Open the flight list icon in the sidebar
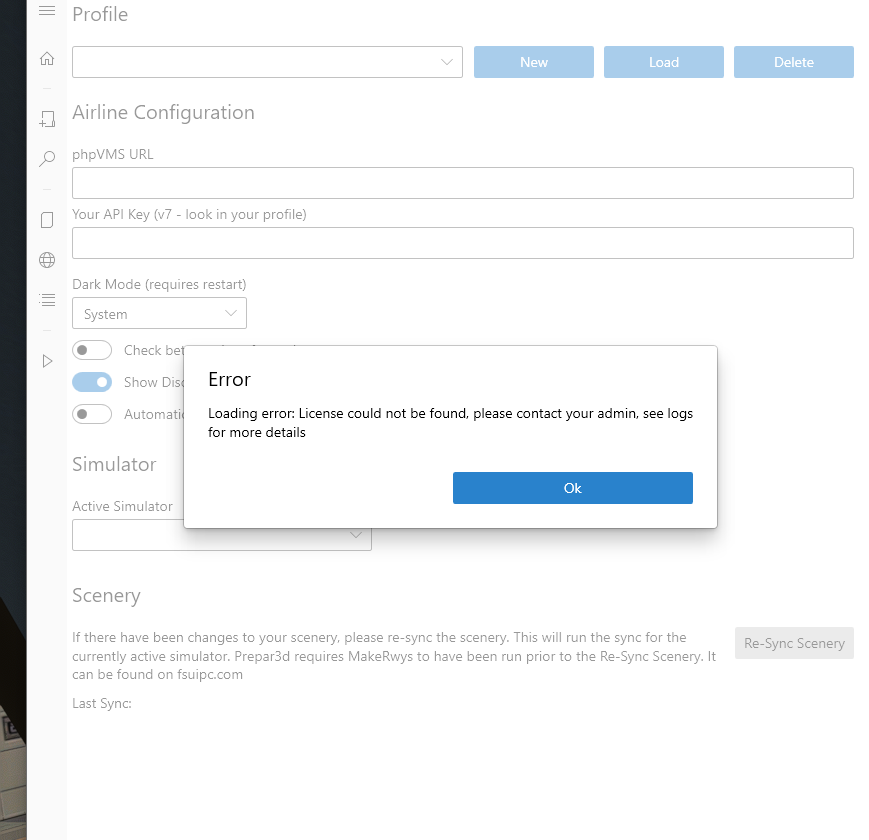The image size is (869, 840). pos(46,299)
